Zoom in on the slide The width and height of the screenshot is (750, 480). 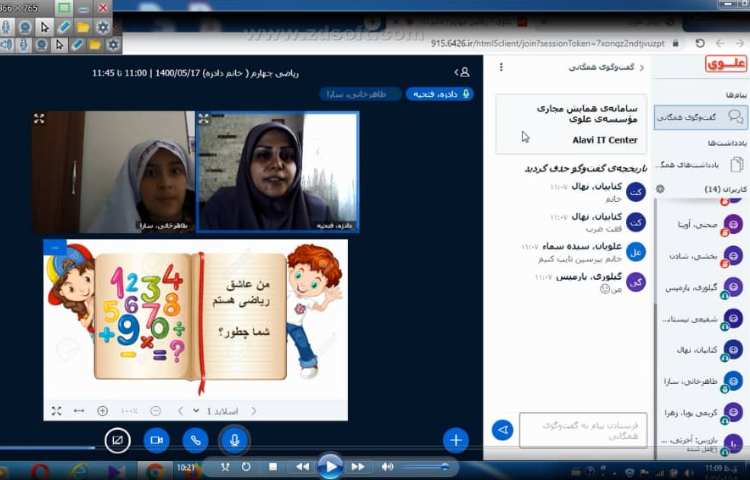pos(102,411)
